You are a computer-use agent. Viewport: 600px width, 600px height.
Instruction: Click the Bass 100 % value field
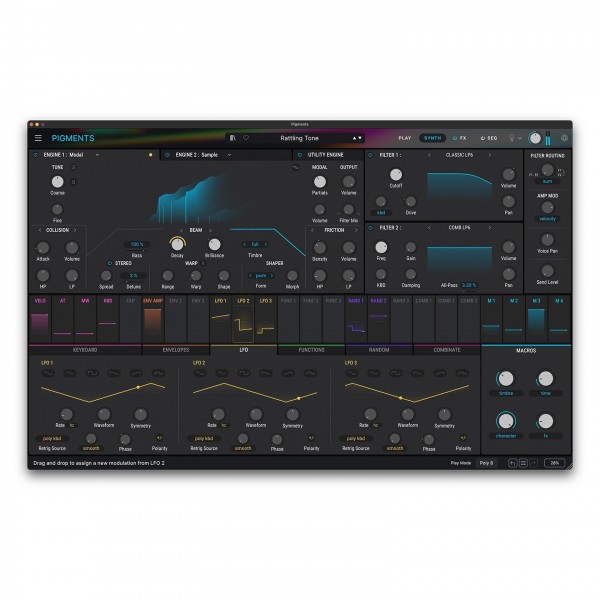[137, 244]
